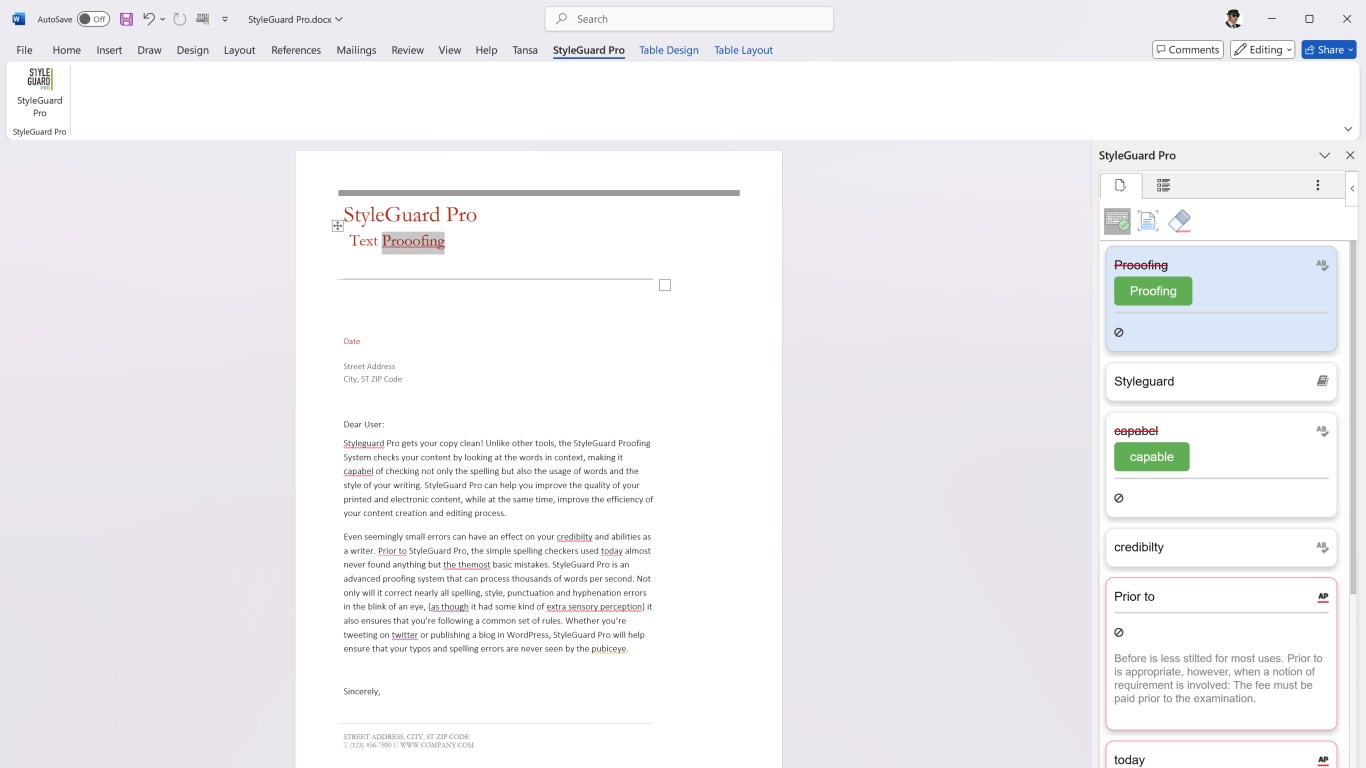Screen dimensions: 1366x768
Task: Click the Undo arrow icon
Action: pyautogui.click(x=149, y=19)
